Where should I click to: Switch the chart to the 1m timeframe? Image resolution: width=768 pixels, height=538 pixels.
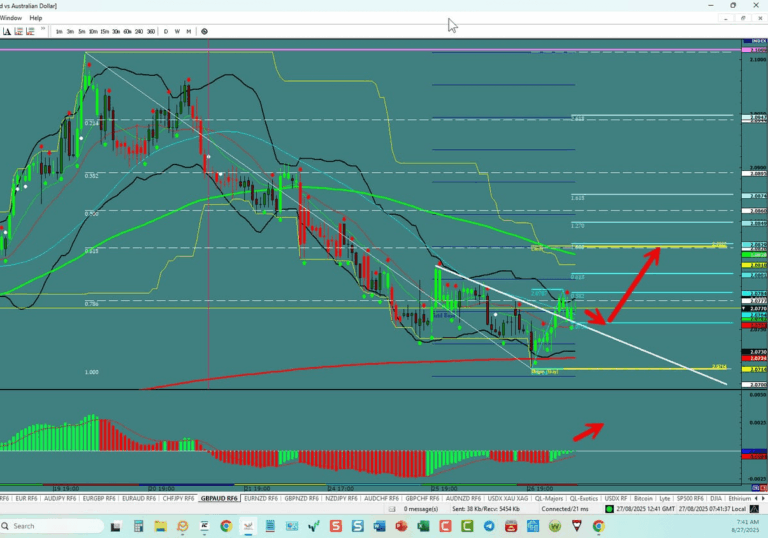pos(59,31)
